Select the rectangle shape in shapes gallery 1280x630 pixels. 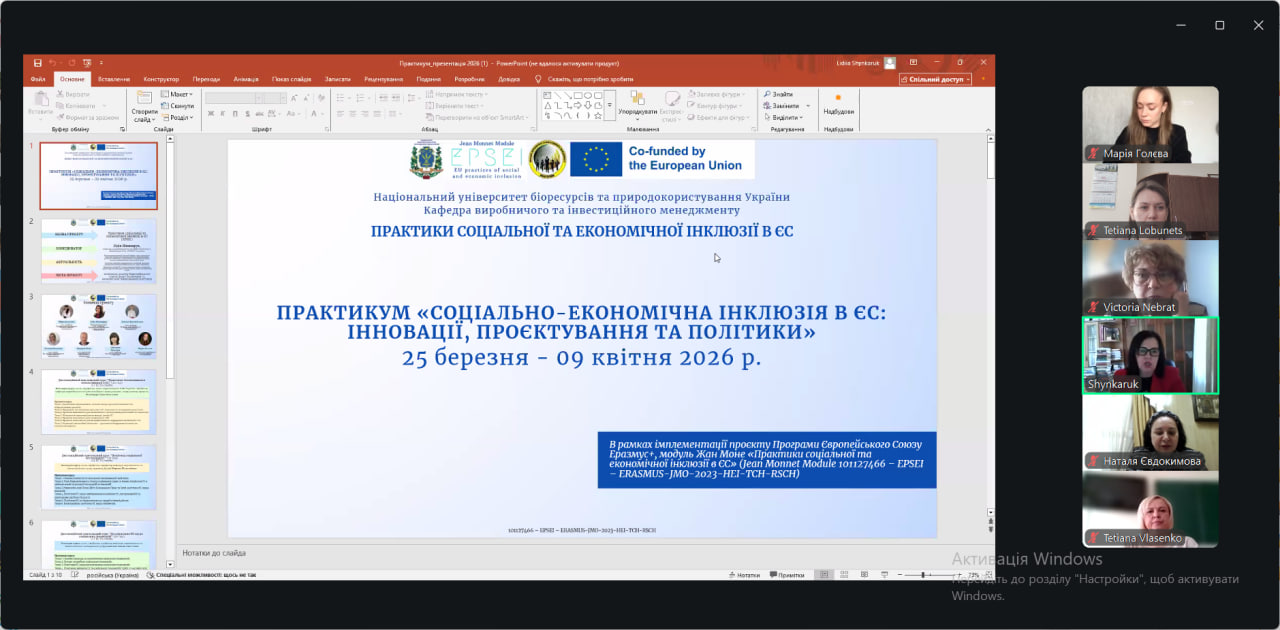579,95
